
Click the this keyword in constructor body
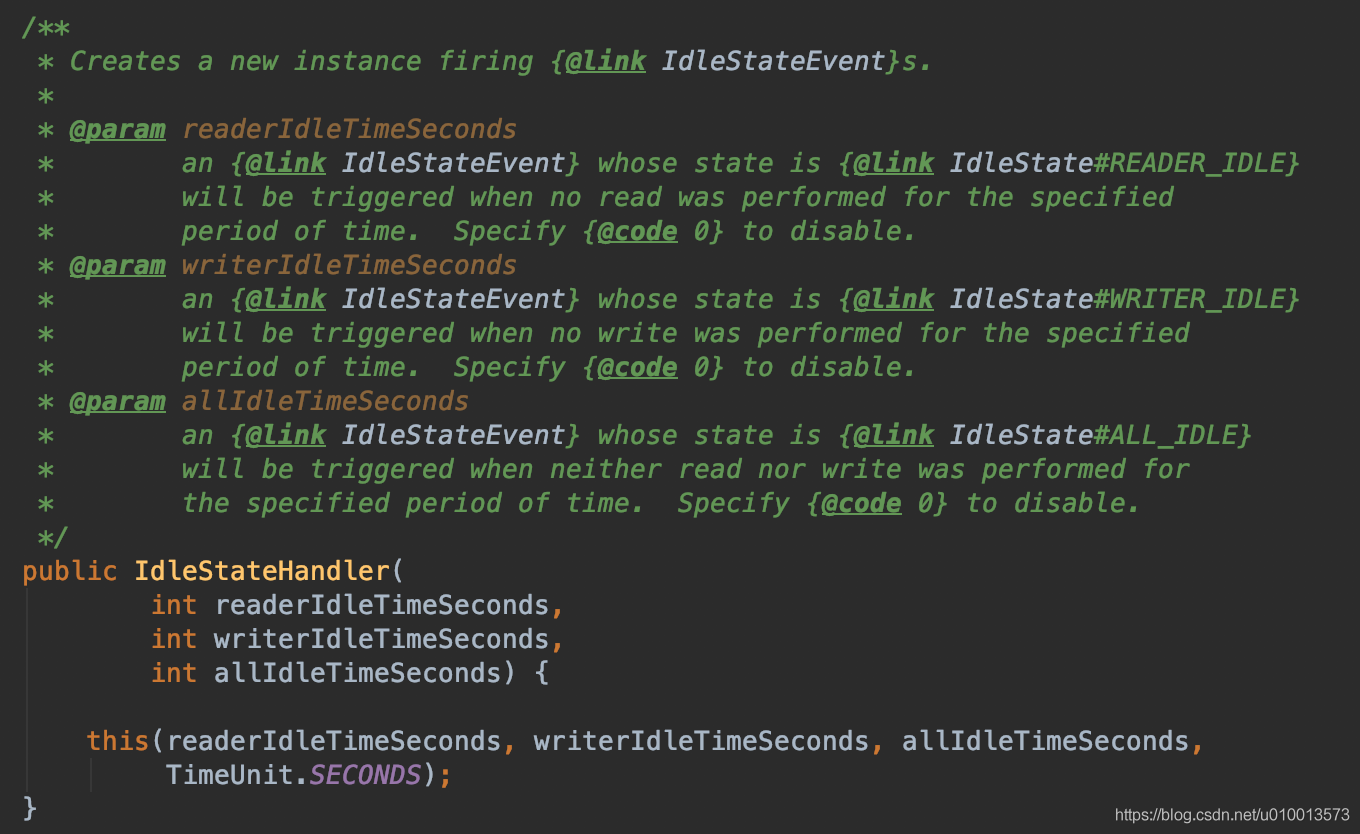point(117,741)
